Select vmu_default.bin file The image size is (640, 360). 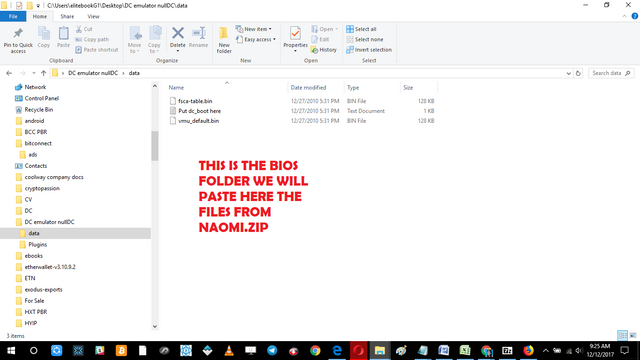pyautogui.click(x=198, y=121)
